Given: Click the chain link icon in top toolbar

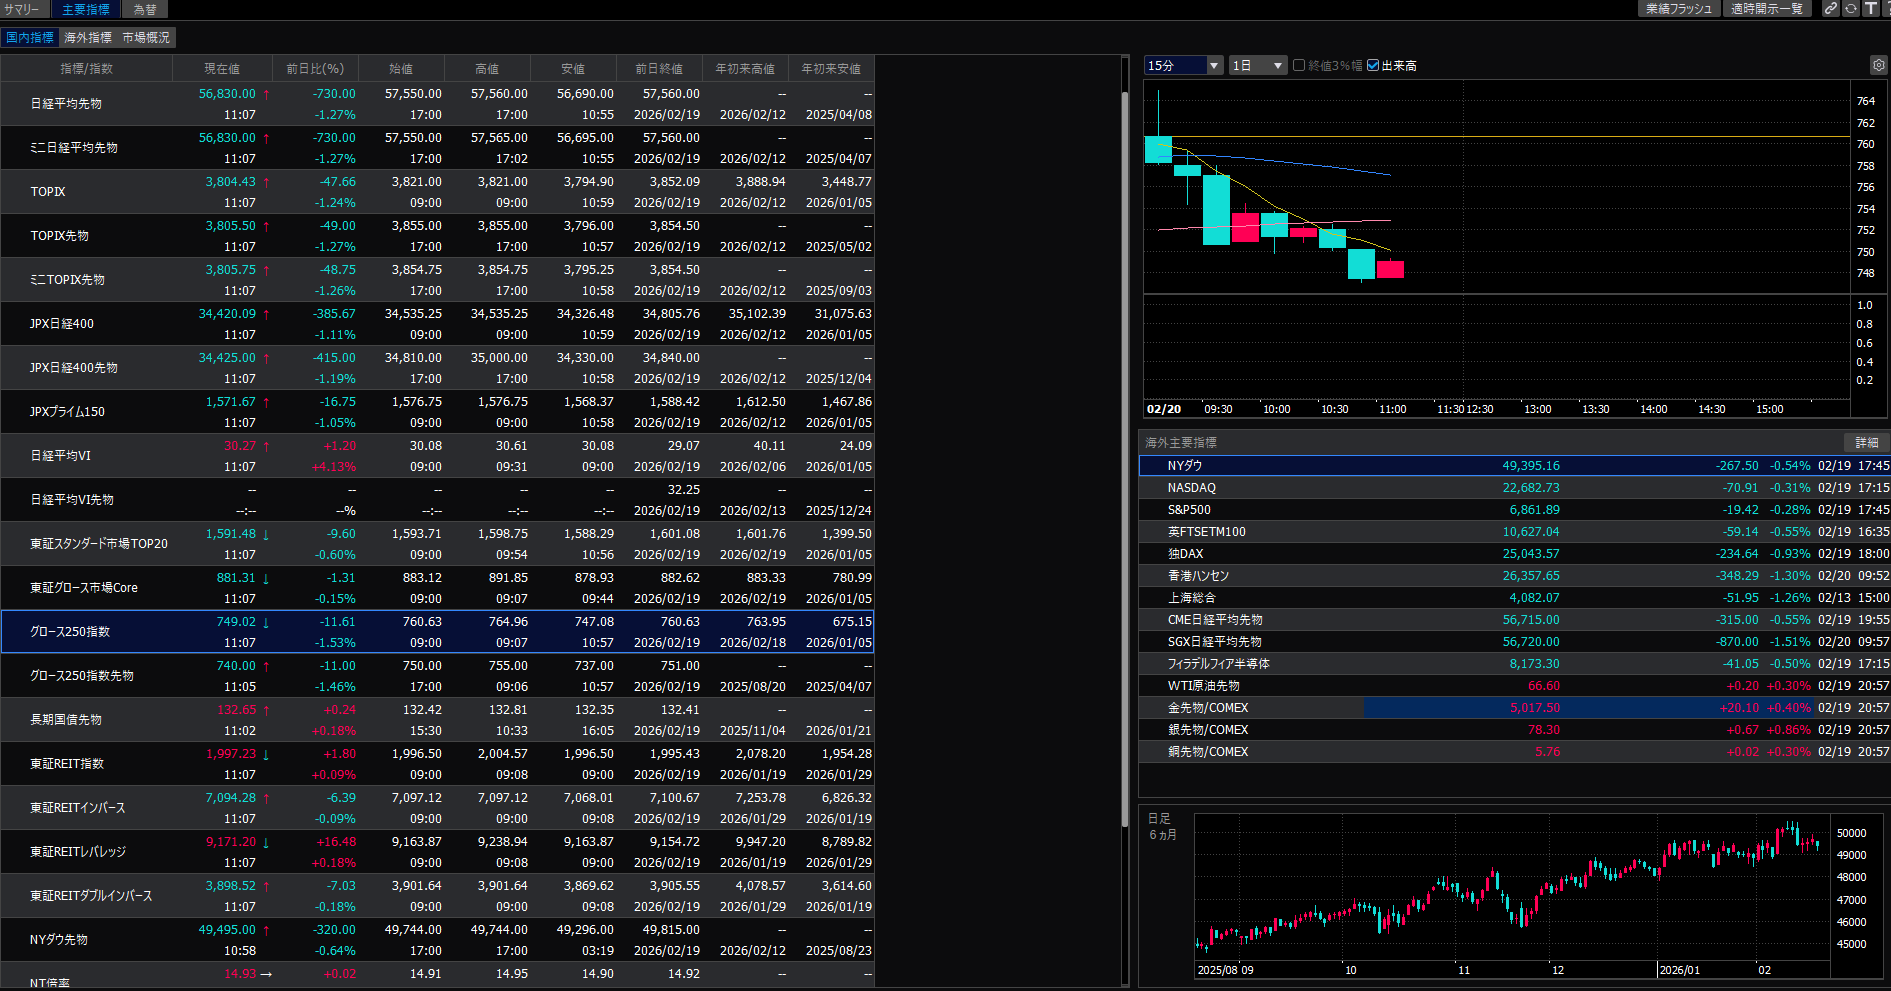Looking at the screenshot, I should pos(1830,9).
